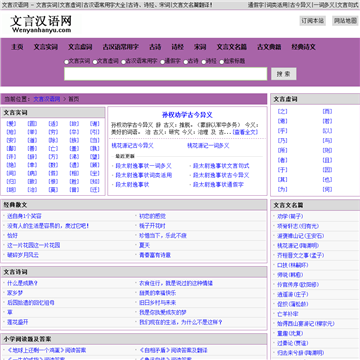Open 桃花源记 (陶渊明) link
360x360 pixels.
pos(298,245)
